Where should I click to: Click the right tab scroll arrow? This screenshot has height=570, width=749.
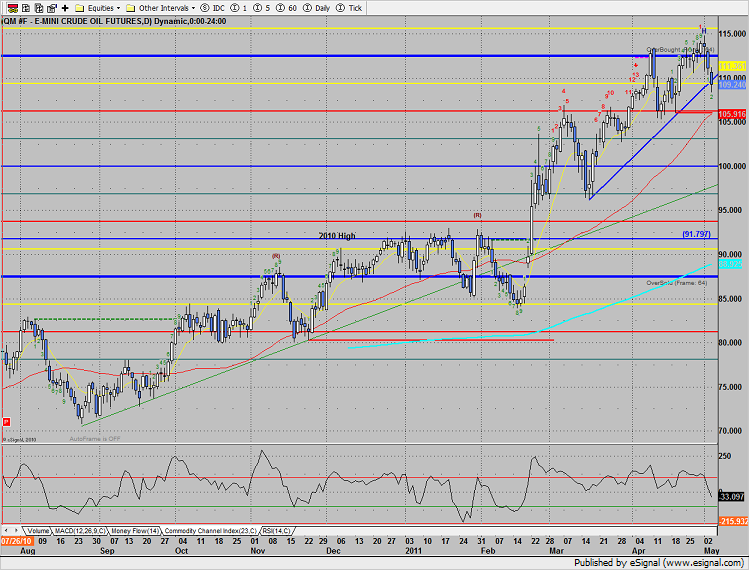17,530
